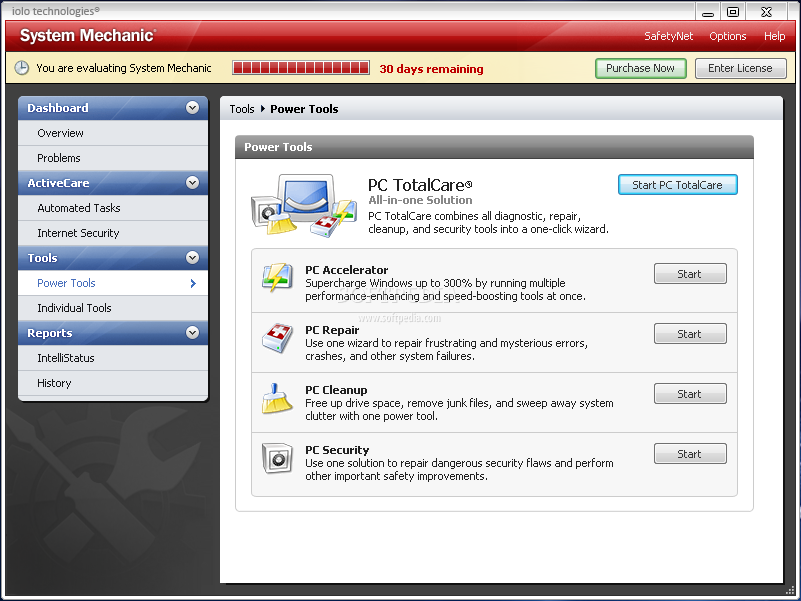
Task: Click the evaluation clock icon
Action: coord(21,68)
